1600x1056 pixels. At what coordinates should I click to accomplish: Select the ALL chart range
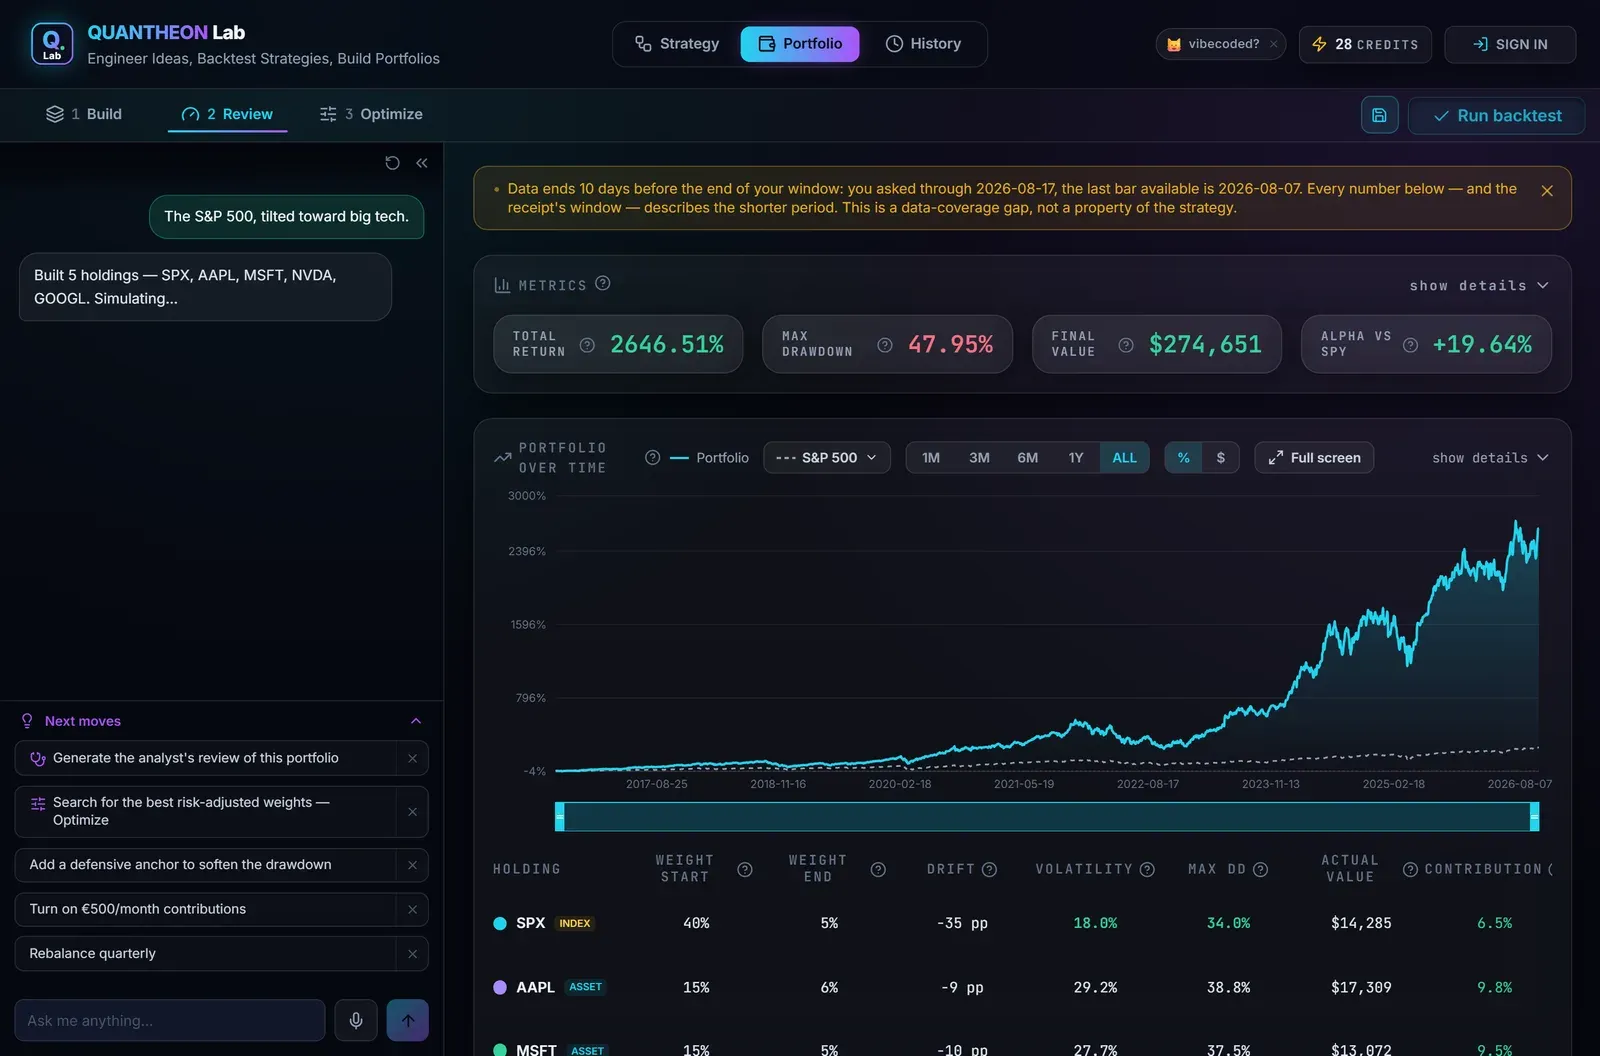pos(1124,457)
